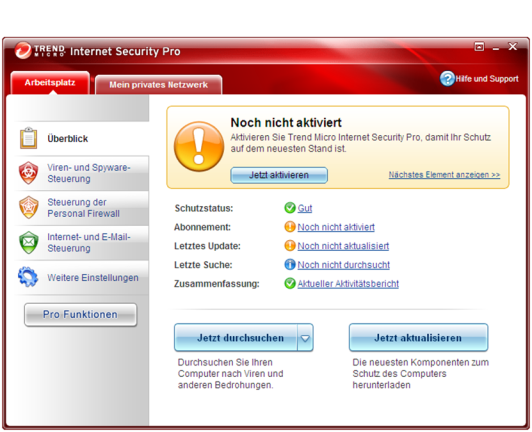Open the Überblick clipboard icon
Viewport: 532px width, 432px height.
[x=28, y=138]
